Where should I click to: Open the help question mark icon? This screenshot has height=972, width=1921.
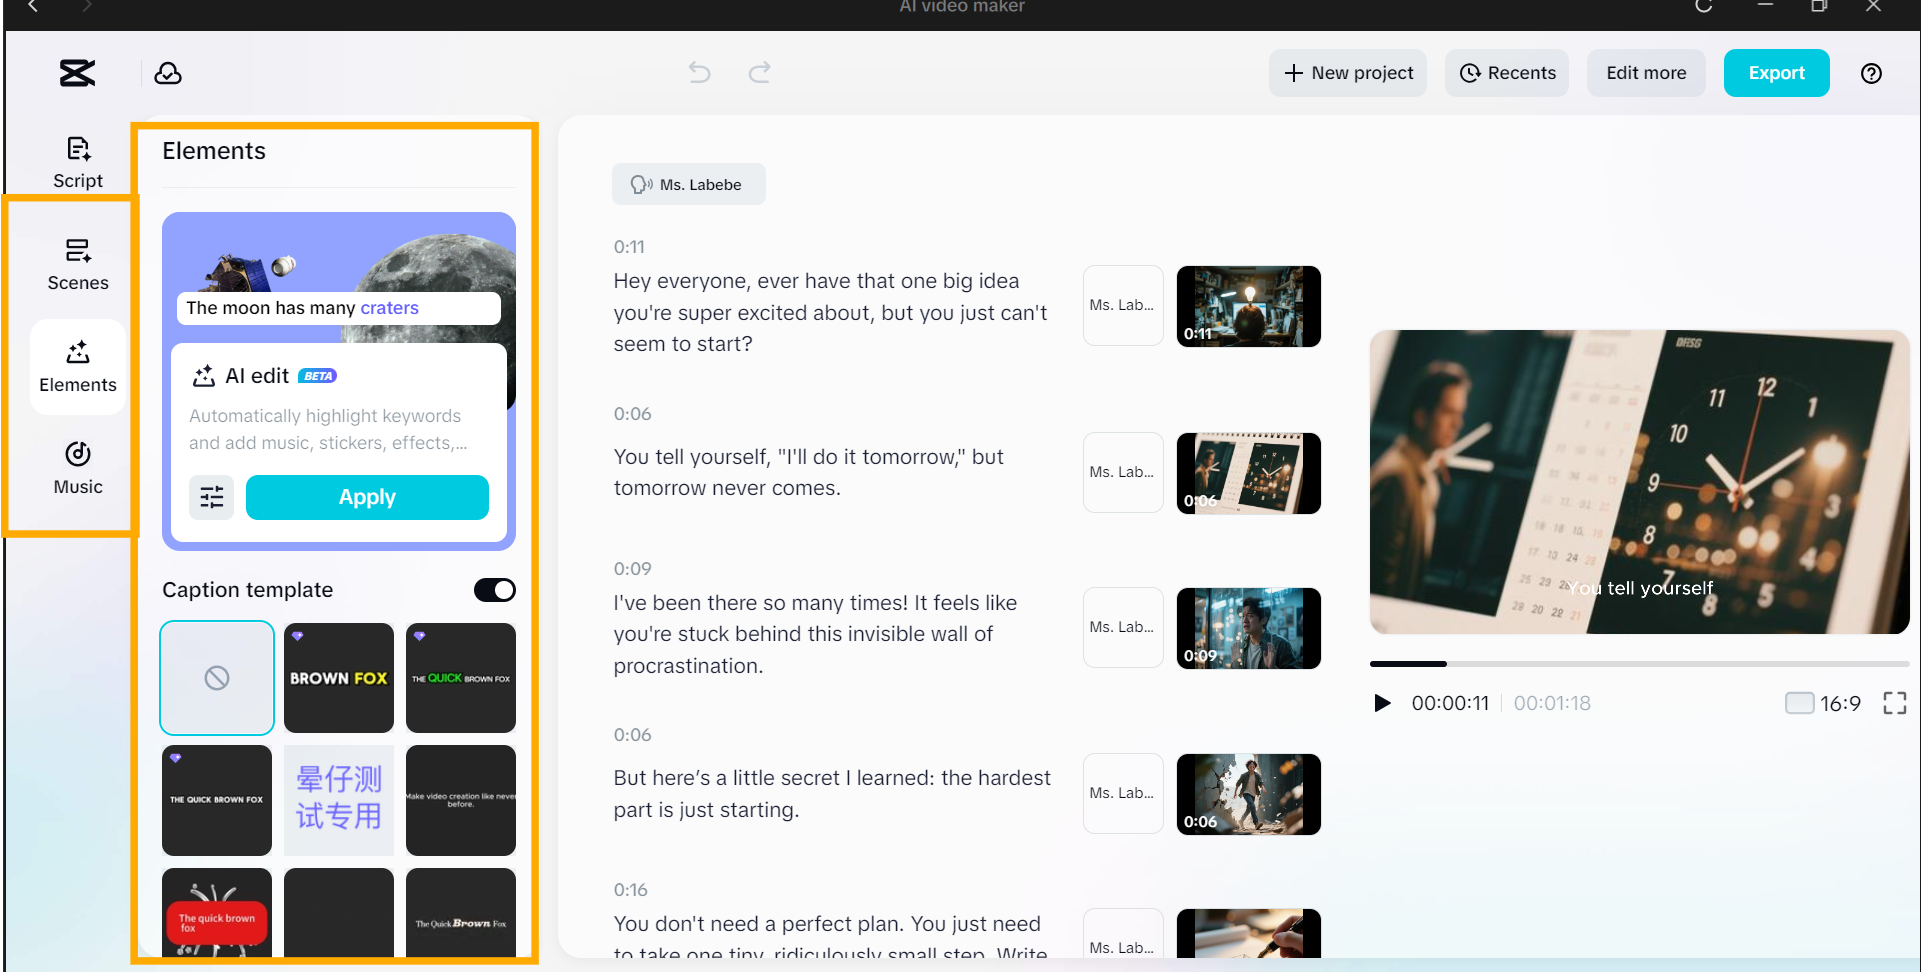click(x=1871, y=73)
